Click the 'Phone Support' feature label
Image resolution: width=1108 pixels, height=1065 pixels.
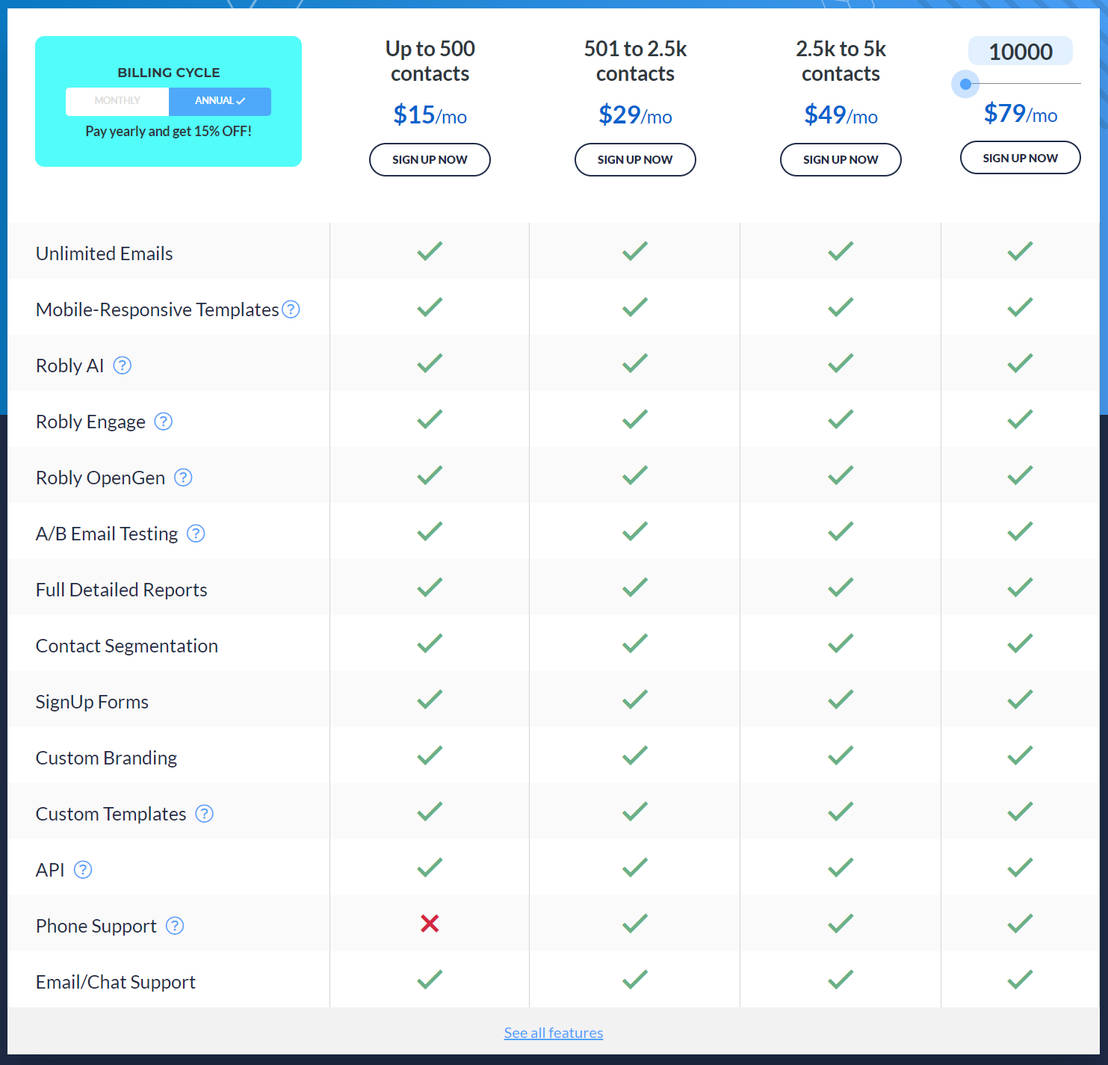click(96, 926)
